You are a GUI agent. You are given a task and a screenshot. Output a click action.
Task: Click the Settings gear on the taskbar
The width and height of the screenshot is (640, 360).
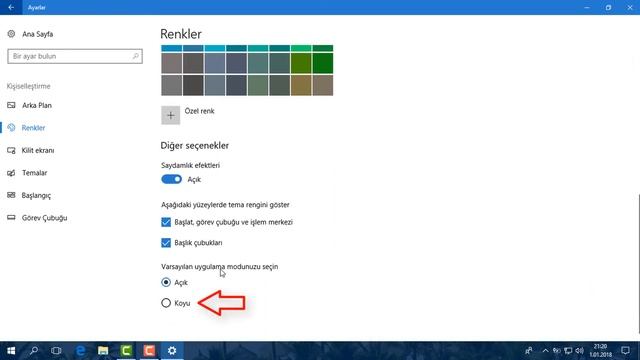(x=172, y=351)
